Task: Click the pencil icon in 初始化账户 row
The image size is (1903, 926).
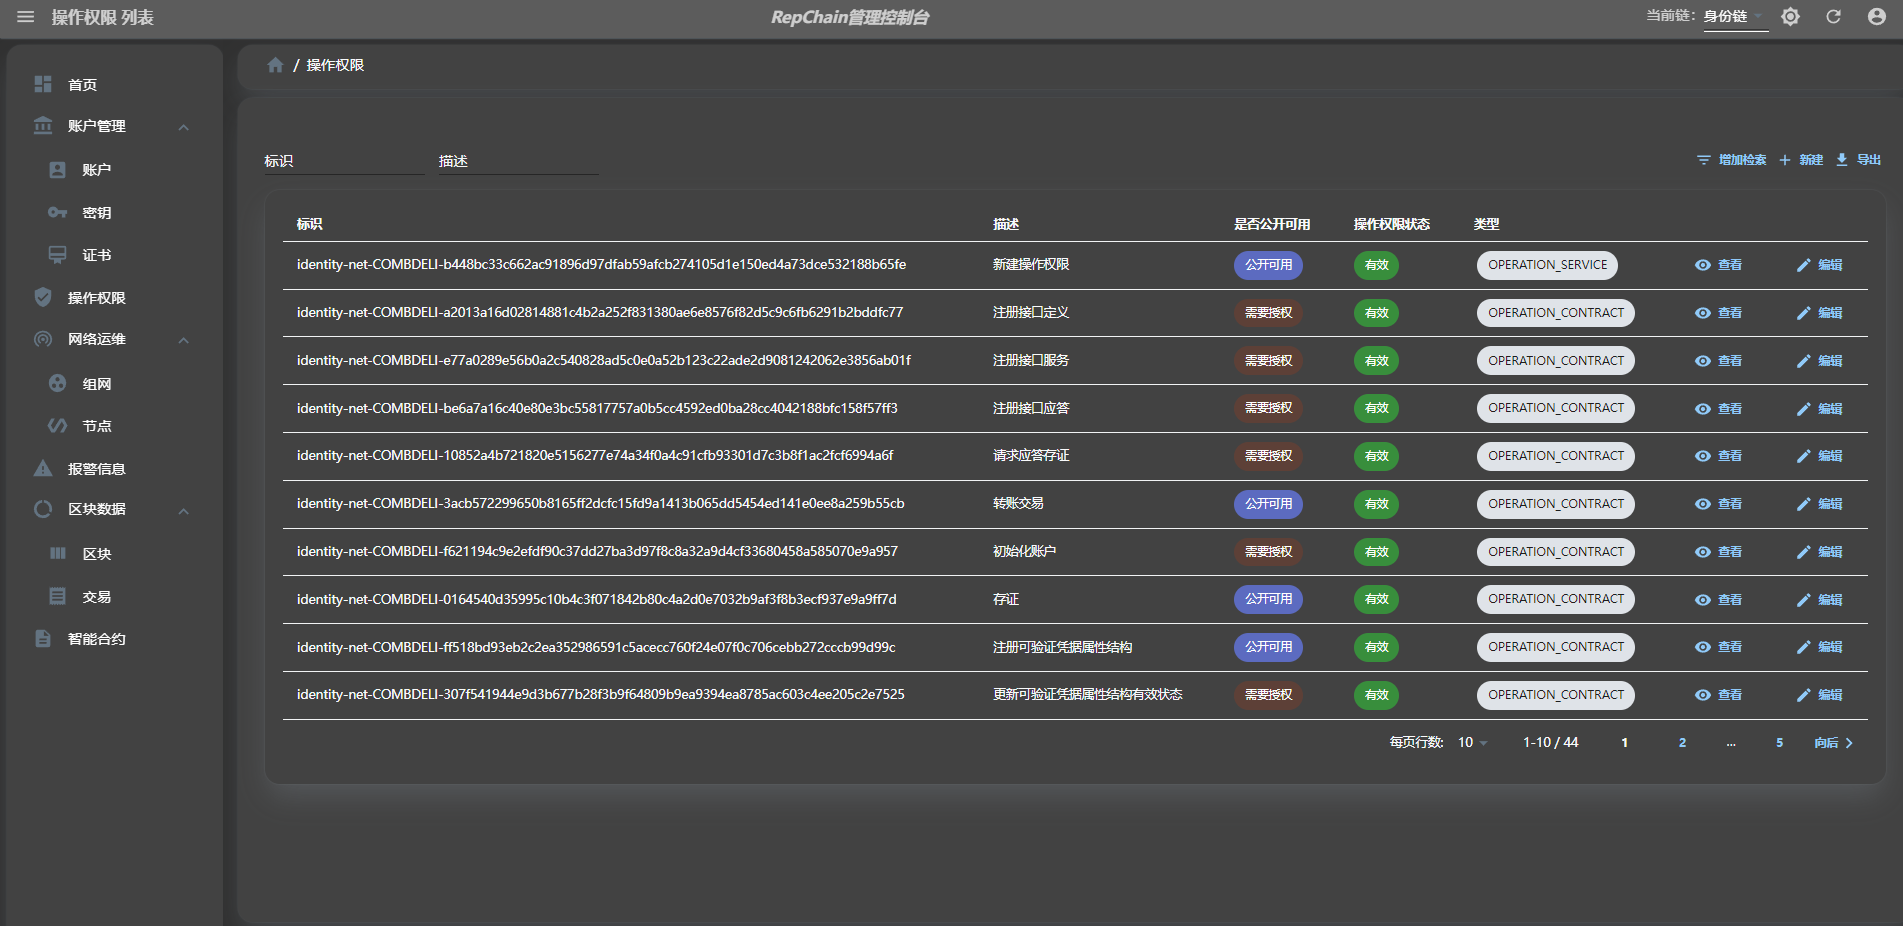Action: click(x=1804, y=552)
